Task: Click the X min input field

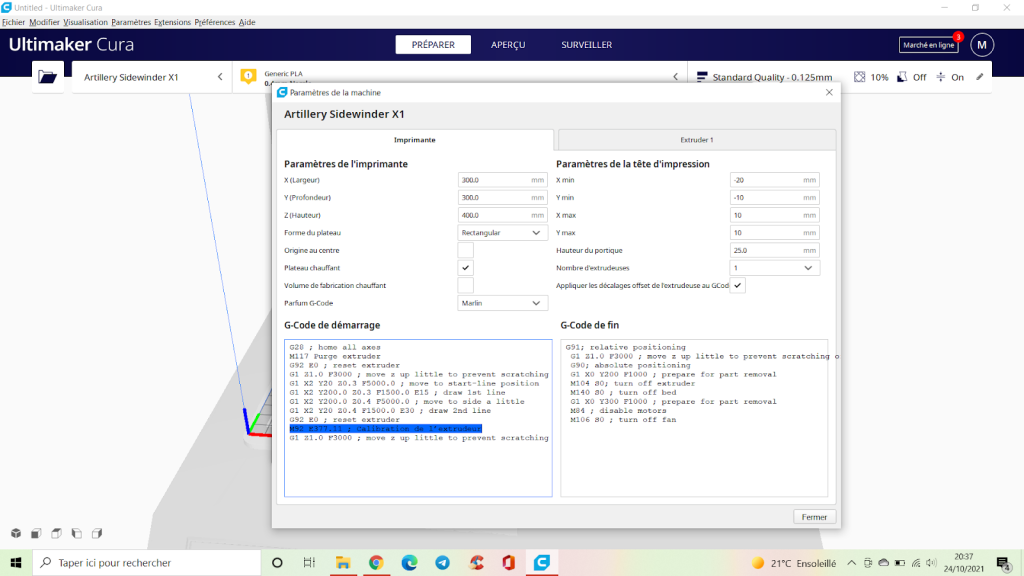Action: tap(775, 180)
